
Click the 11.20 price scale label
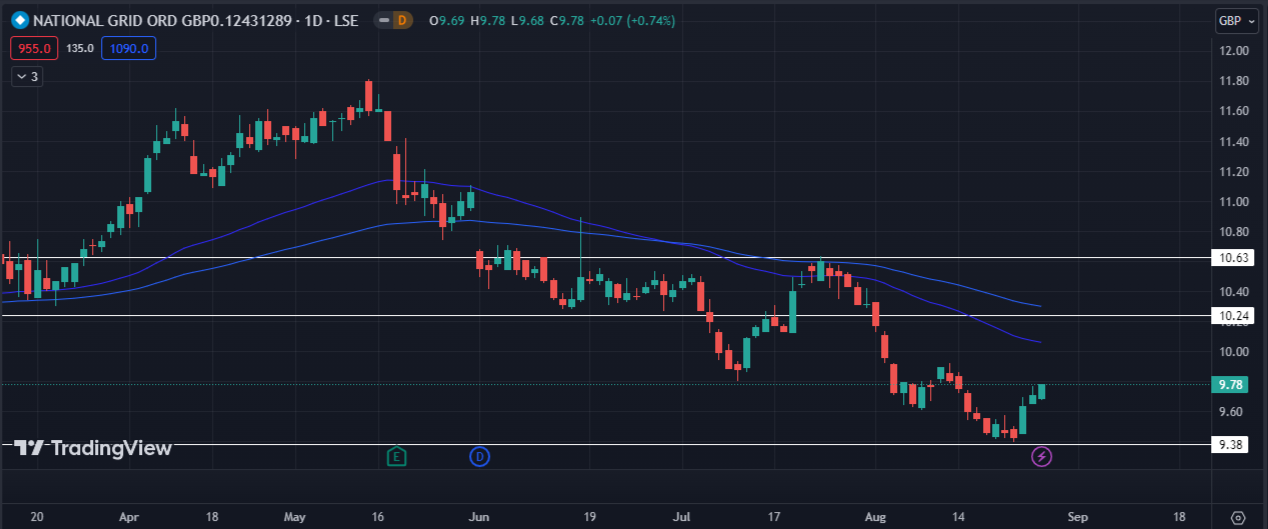point(1233,172)
